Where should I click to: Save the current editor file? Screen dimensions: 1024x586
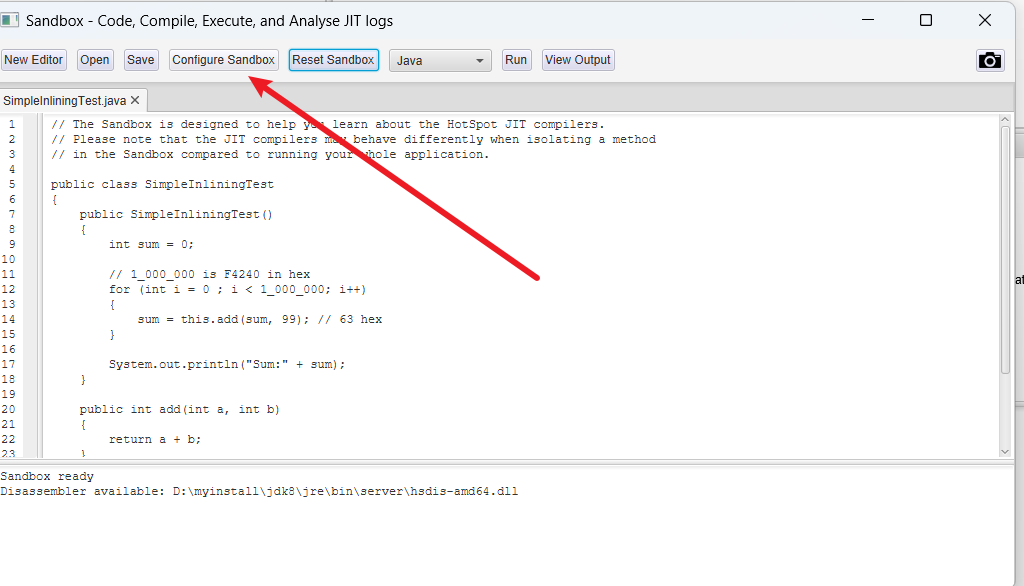point(141,60)
